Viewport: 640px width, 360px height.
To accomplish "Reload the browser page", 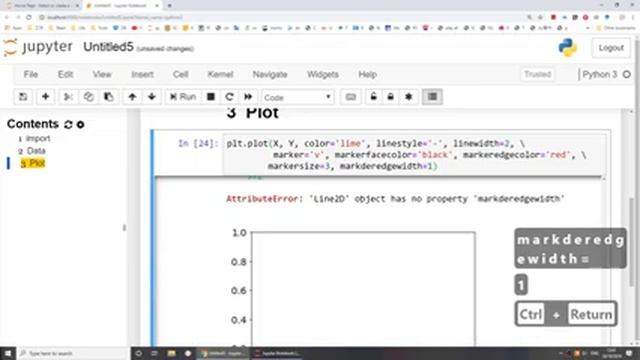I will 29,17.
